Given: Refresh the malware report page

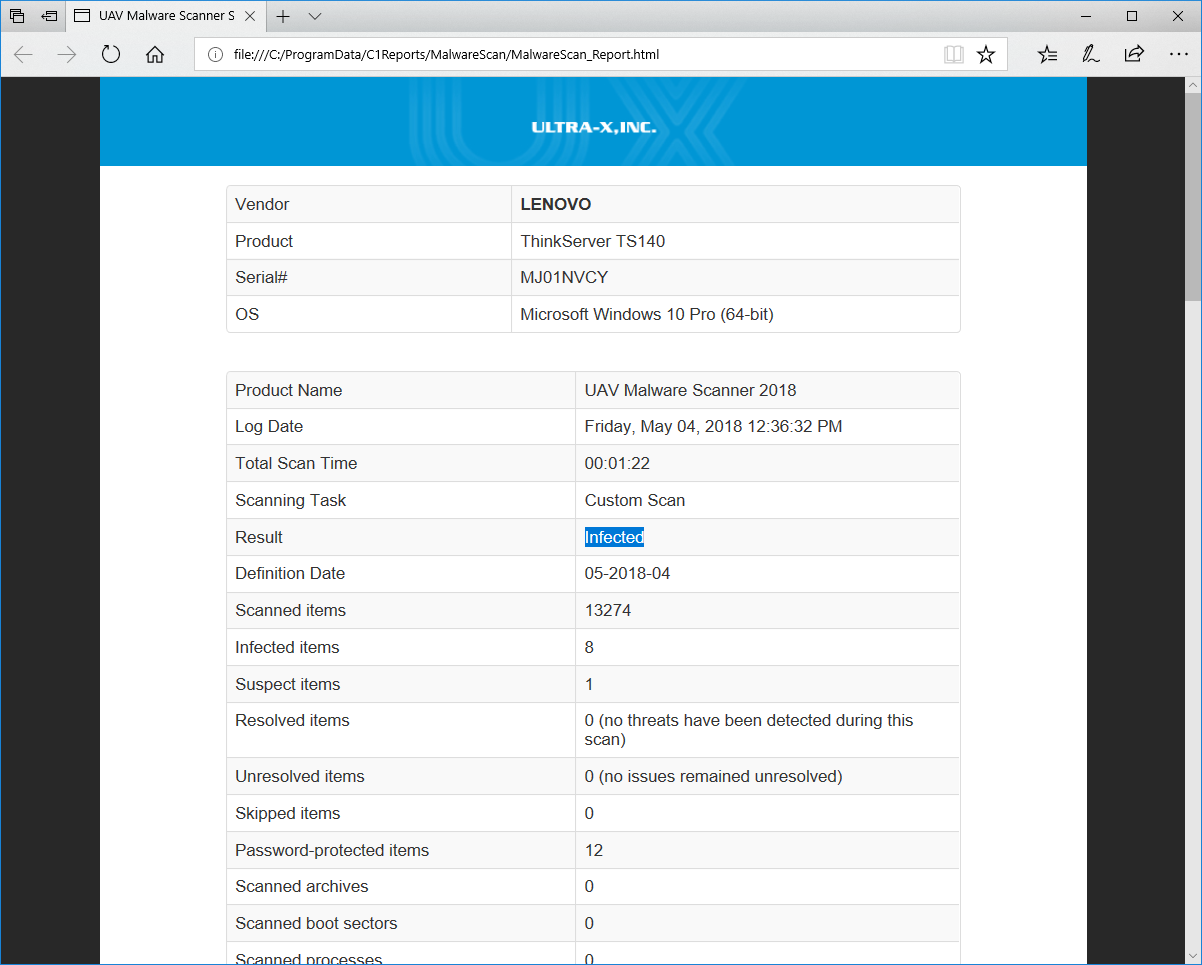Looking at the screenshot, I should tap(111, 55).
